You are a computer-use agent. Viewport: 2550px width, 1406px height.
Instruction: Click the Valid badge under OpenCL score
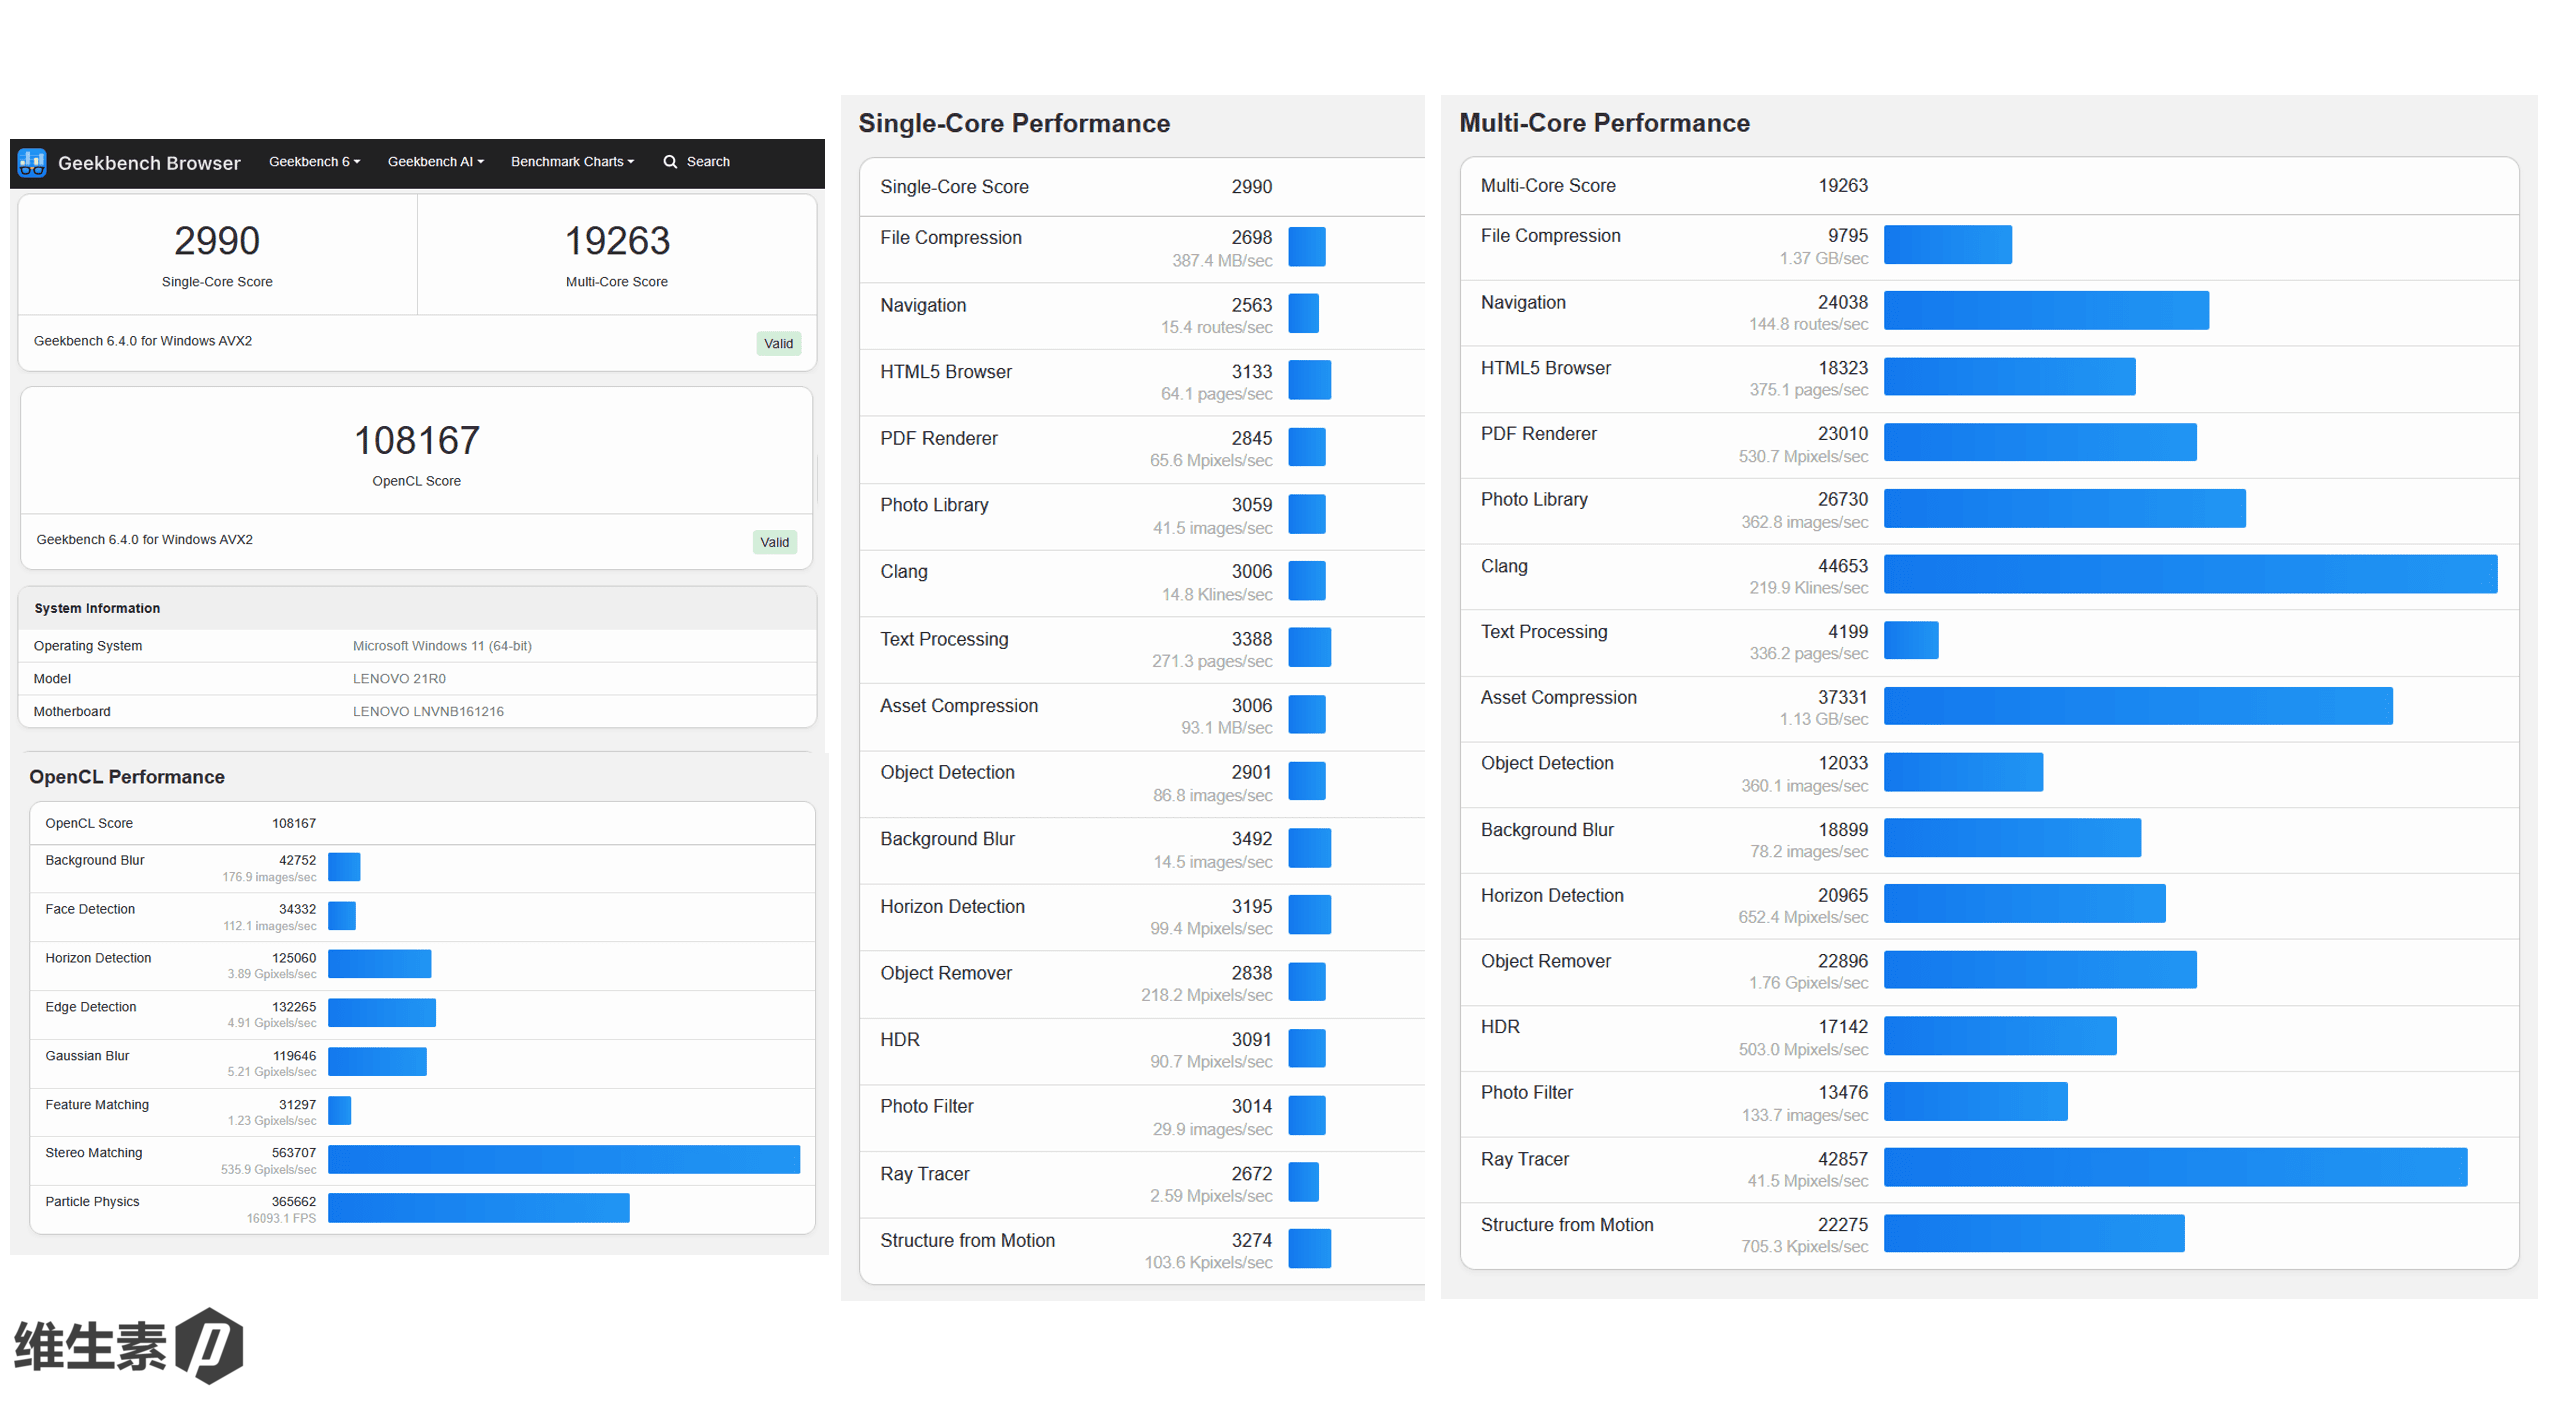[774, 542]
